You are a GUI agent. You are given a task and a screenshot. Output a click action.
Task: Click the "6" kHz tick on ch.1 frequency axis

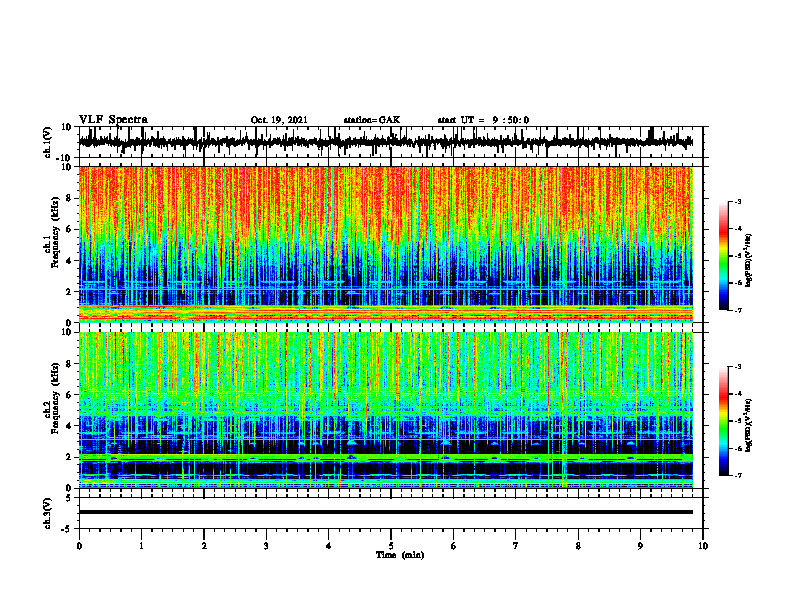69,229
